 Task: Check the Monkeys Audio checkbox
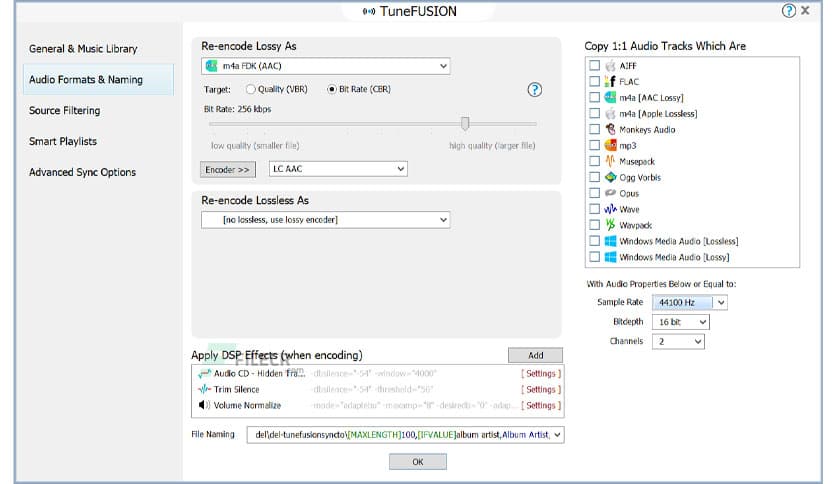tap(594, 130)
